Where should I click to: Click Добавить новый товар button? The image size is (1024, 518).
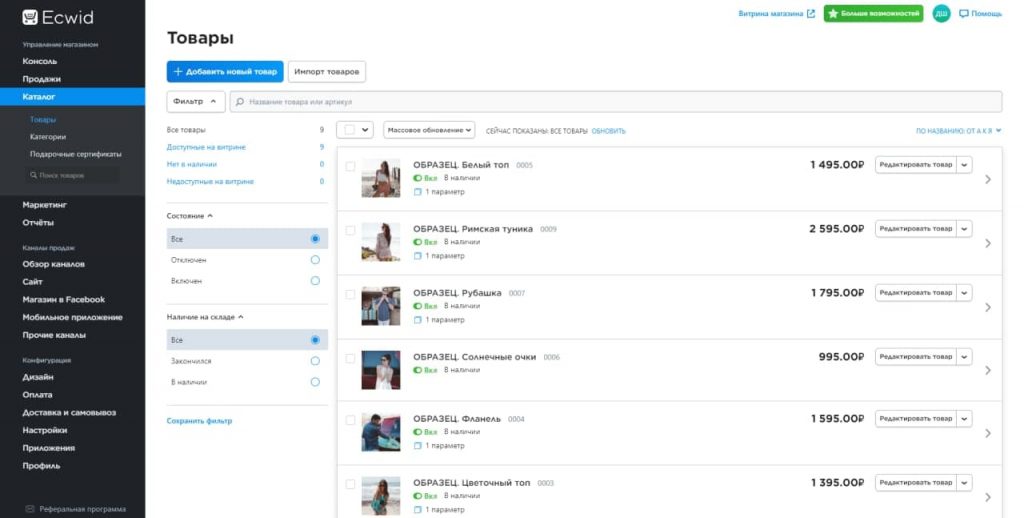(225, 72)
